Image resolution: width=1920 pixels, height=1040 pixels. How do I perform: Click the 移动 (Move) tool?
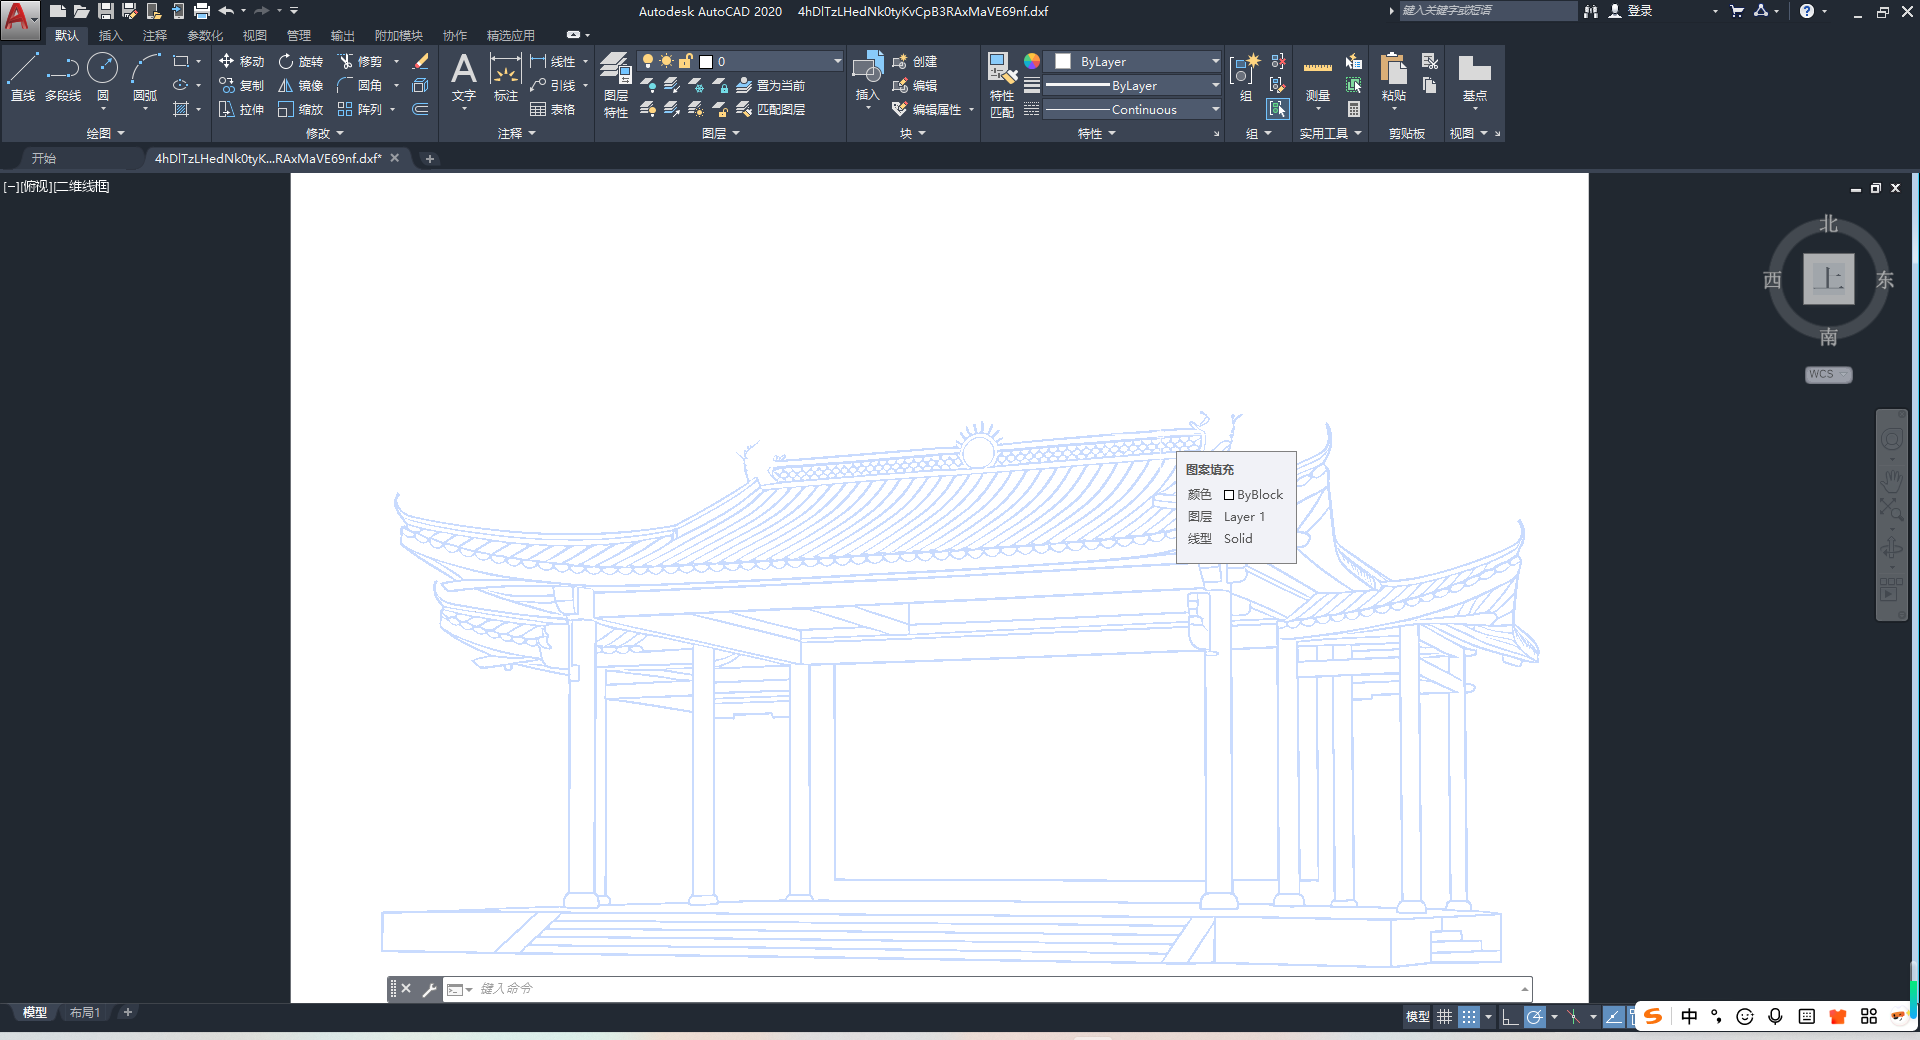[241, 62]
